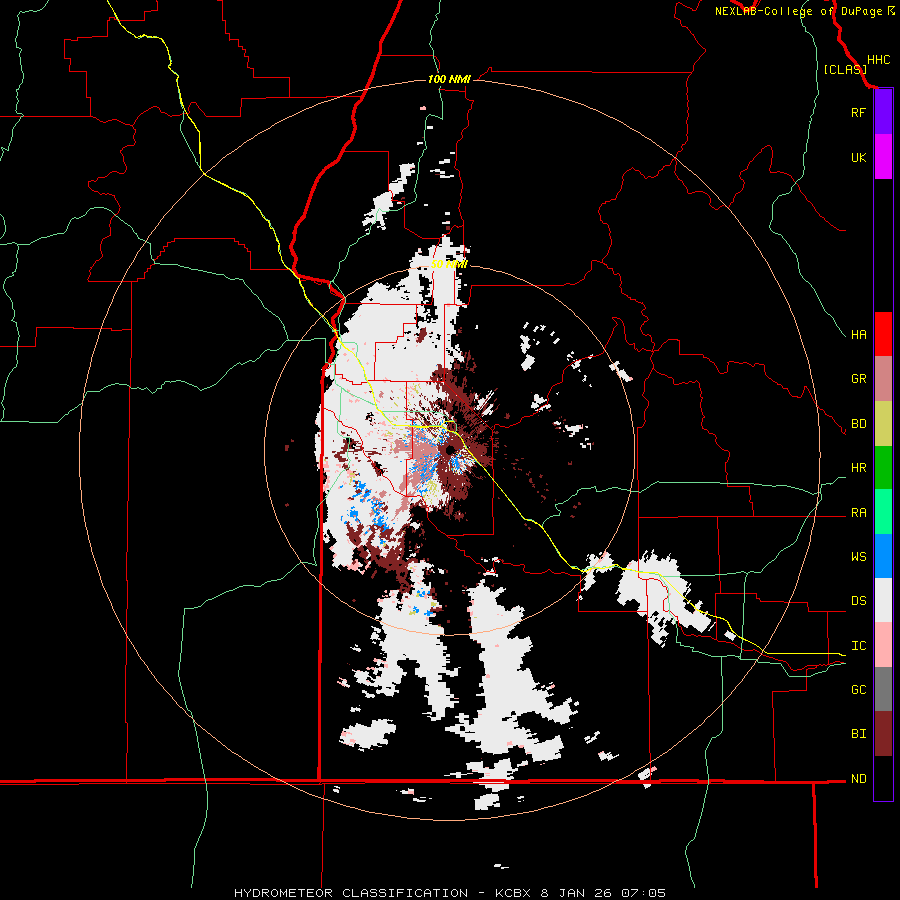Click the brown BI color swatch

click(883, 734)
